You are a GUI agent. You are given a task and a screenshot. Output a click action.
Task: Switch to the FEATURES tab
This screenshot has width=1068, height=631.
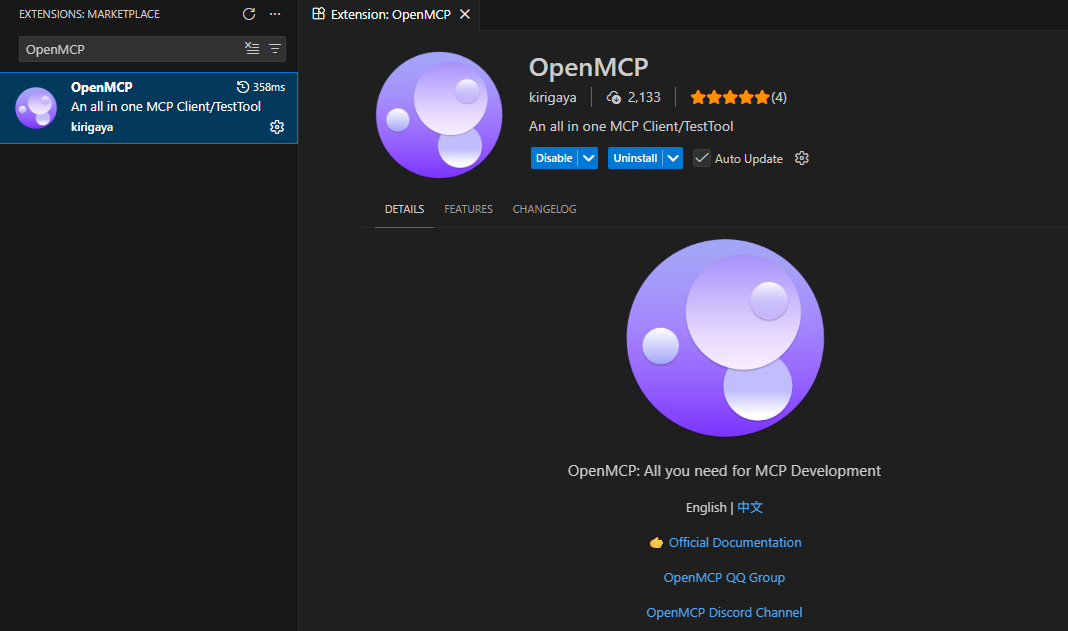(x=469, y=209)
